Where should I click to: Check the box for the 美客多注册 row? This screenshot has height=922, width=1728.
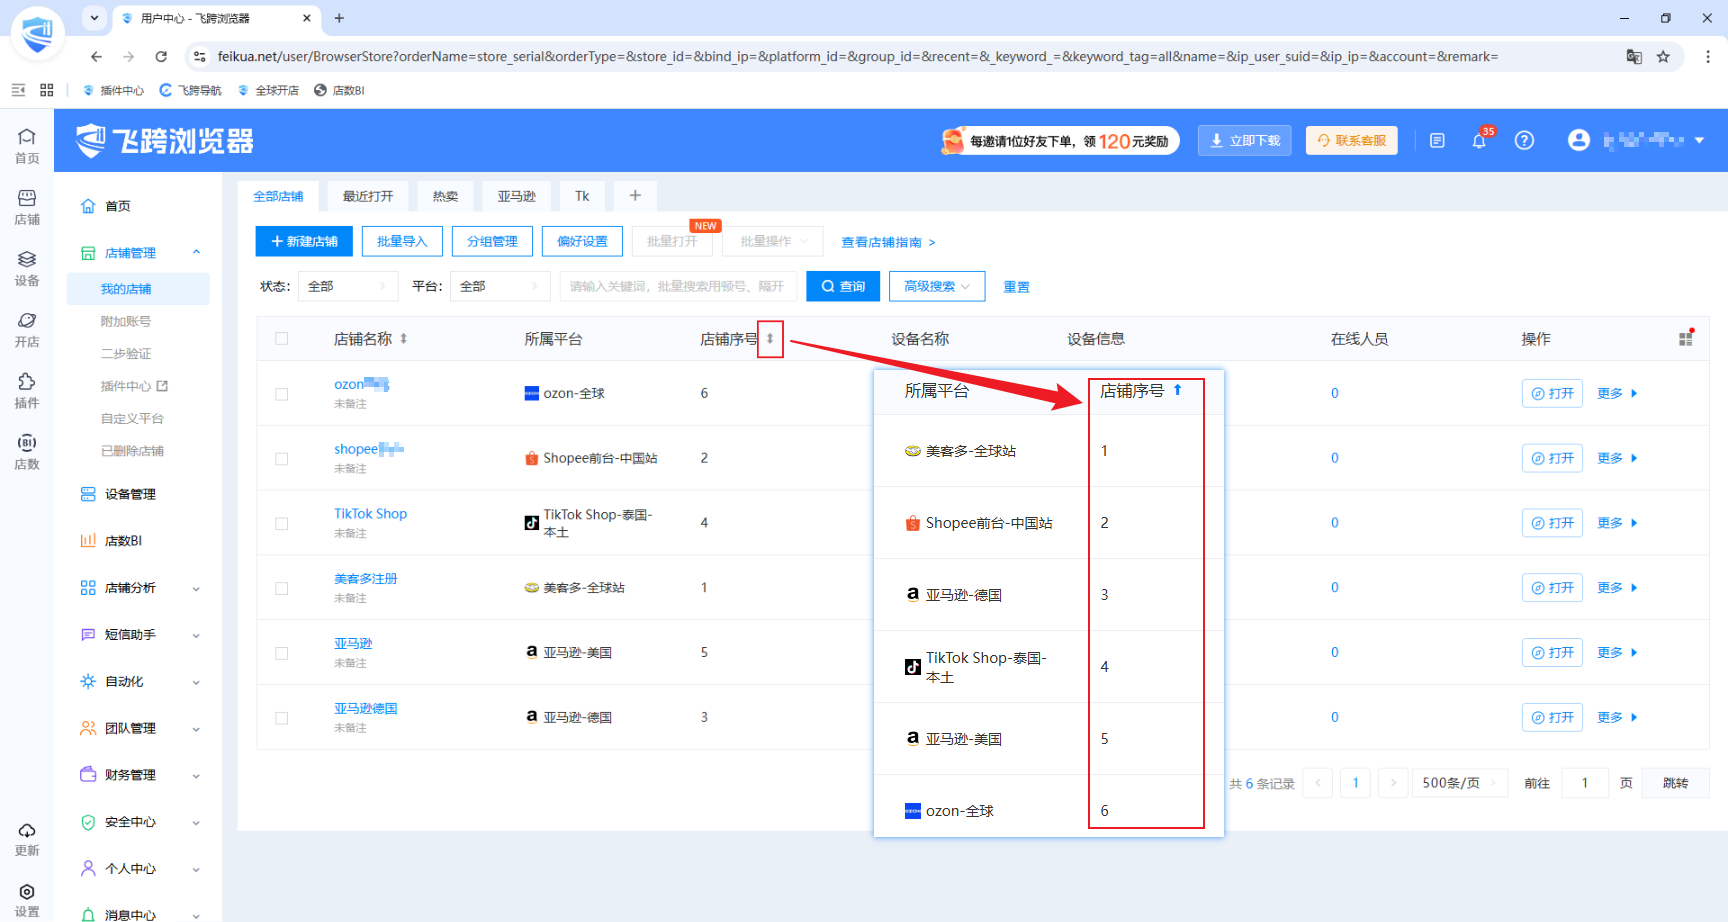click(x=281, y=589)
